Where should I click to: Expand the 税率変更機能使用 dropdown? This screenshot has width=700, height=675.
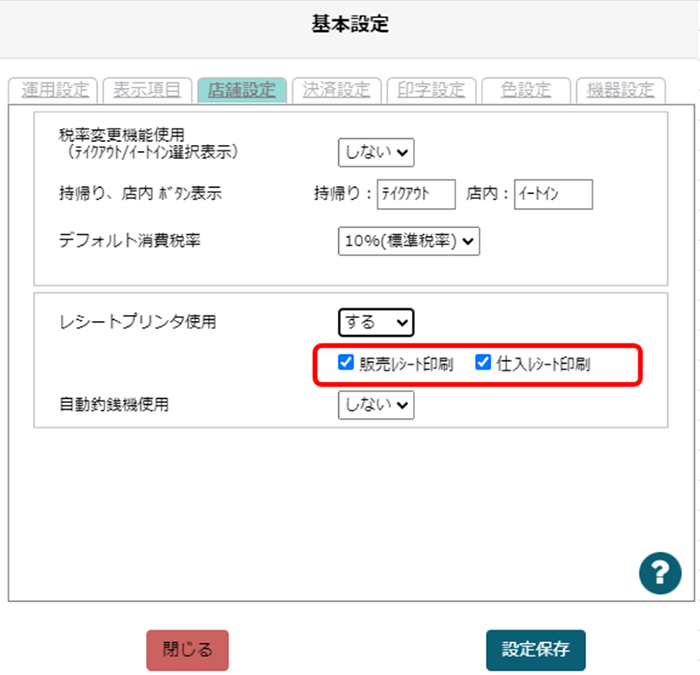(x=376, y=152)
